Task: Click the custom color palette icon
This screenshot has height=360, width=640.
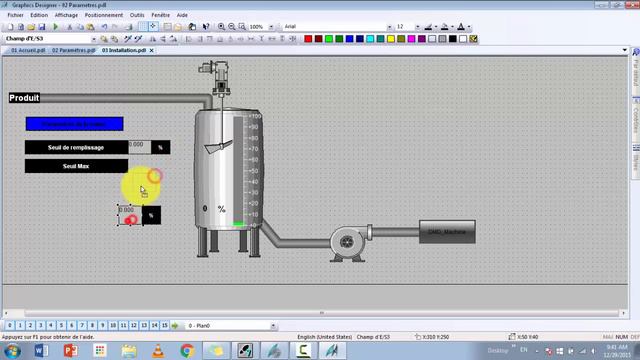Action: click(473, 39)
